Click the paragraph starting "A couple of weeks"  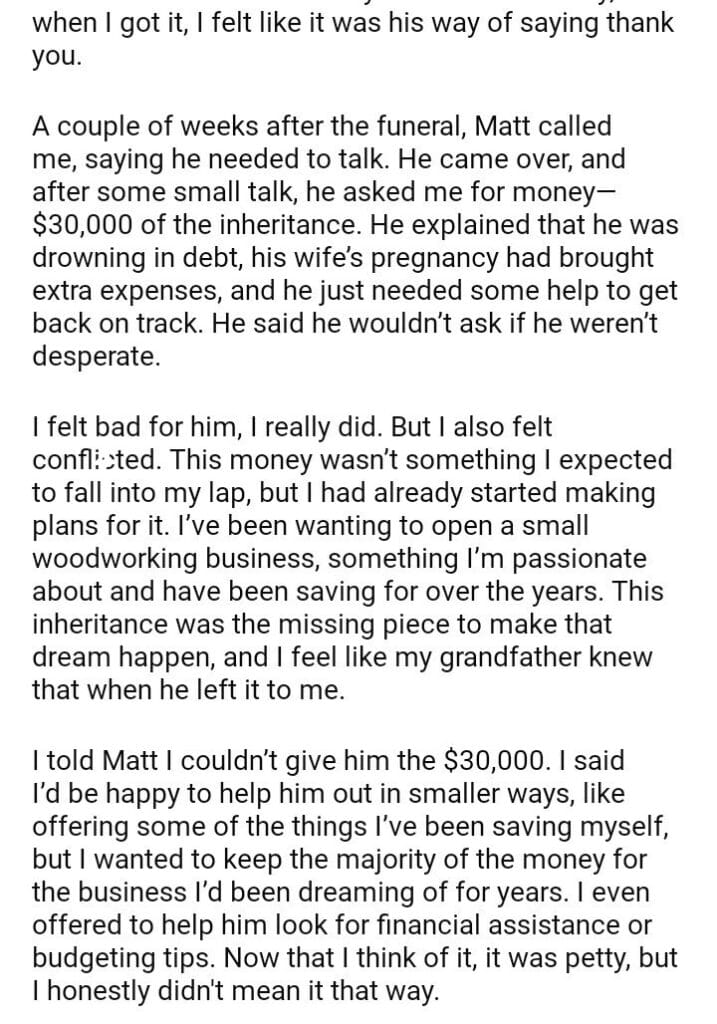pos(355,241)
